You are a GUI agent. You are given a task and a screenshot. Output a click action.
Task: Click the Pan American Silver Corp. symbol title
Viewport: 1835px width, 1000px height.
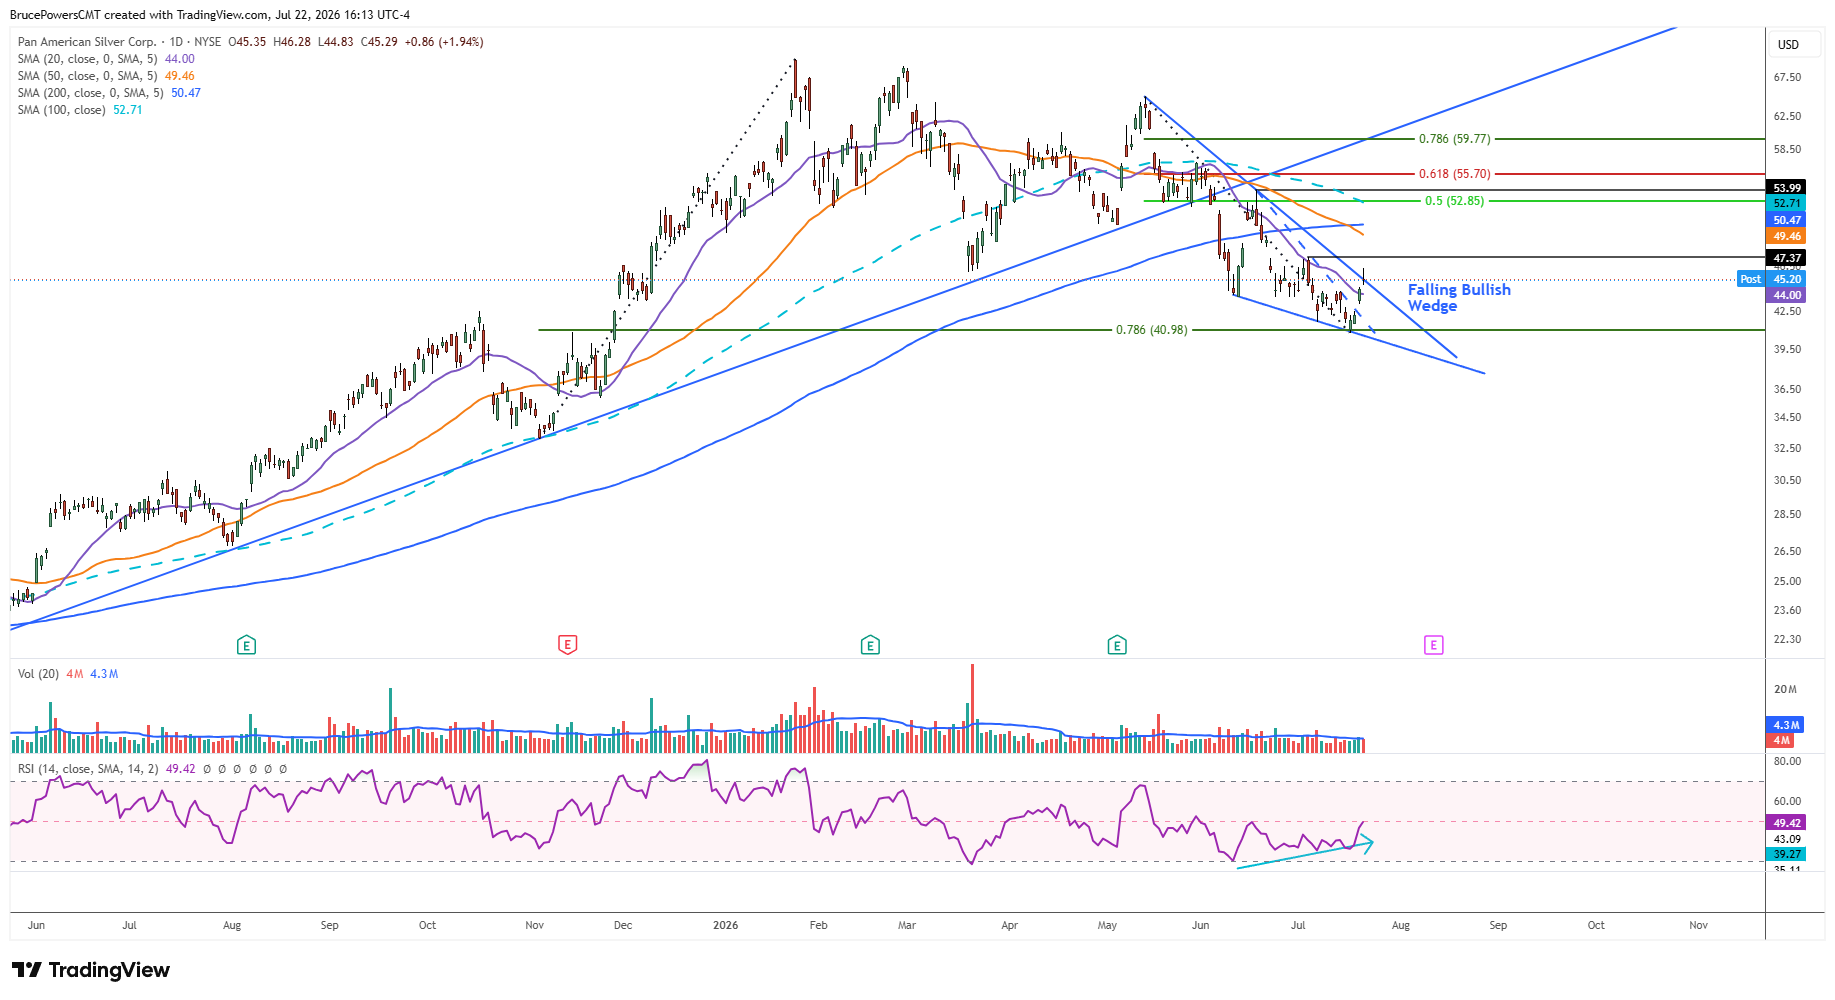87,42
